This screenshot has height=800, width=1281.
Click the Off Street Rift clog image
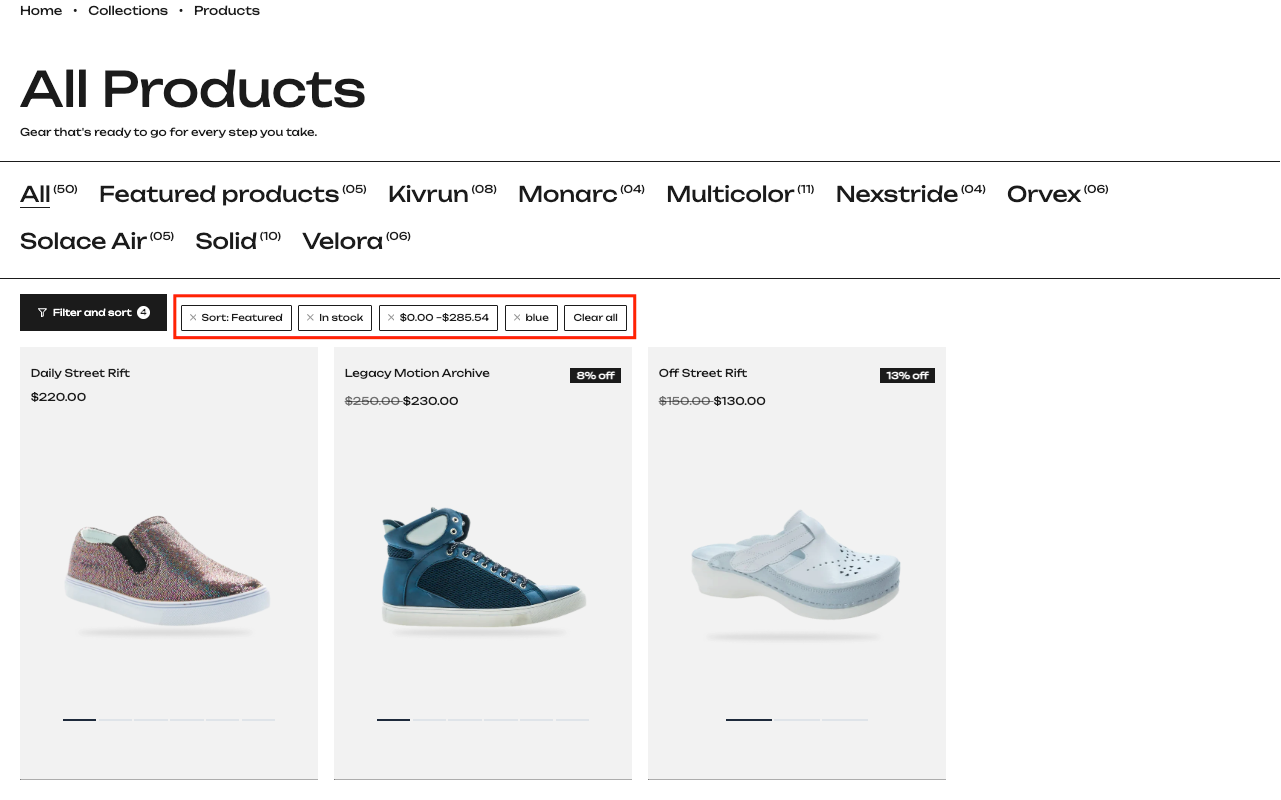point(797,573)
